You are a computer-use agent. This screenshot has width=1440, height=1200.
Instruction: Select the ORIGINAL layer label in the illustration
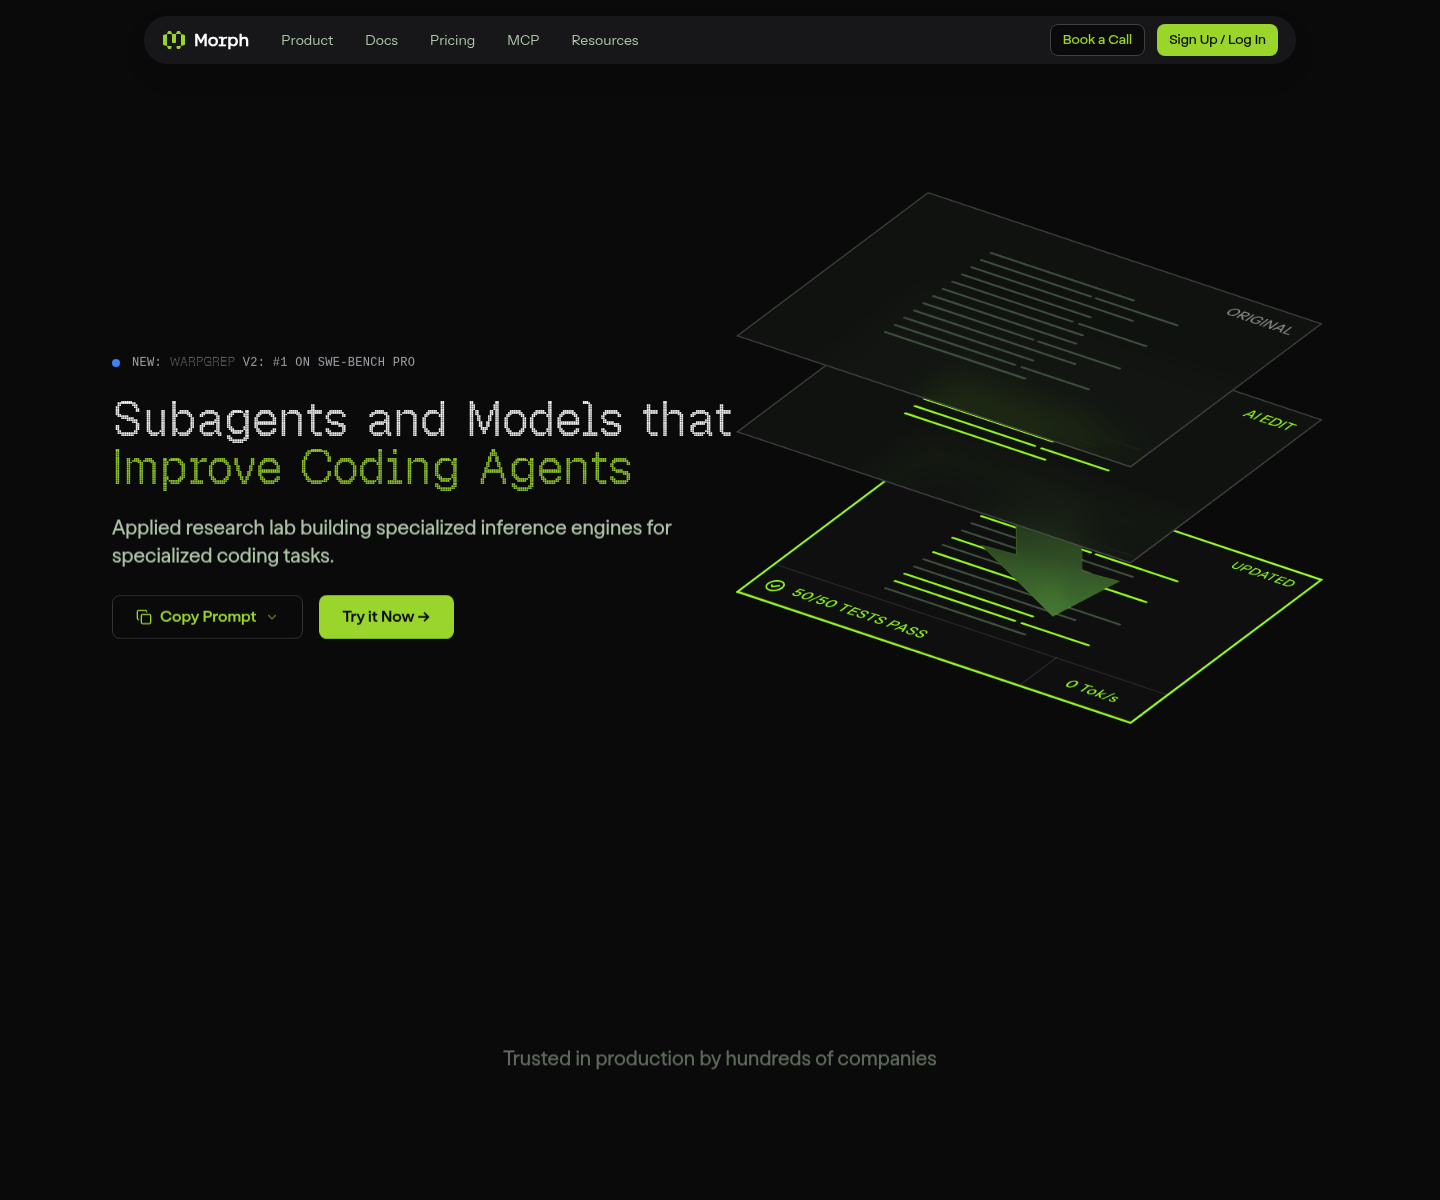tap(1259, 321)
